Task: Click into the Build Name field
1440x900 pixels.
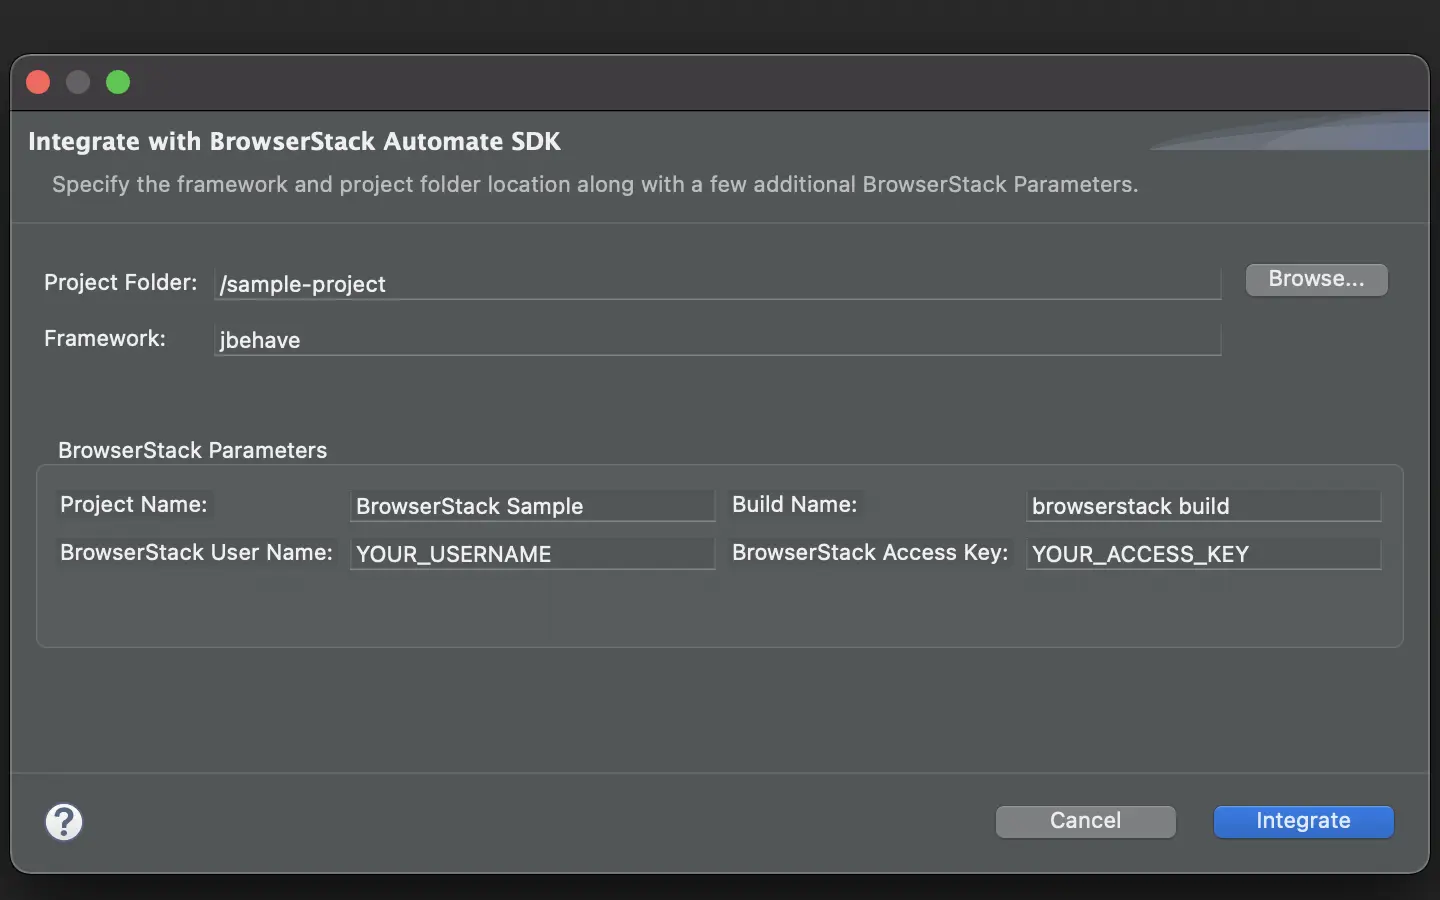Action: click(1202, 506)
